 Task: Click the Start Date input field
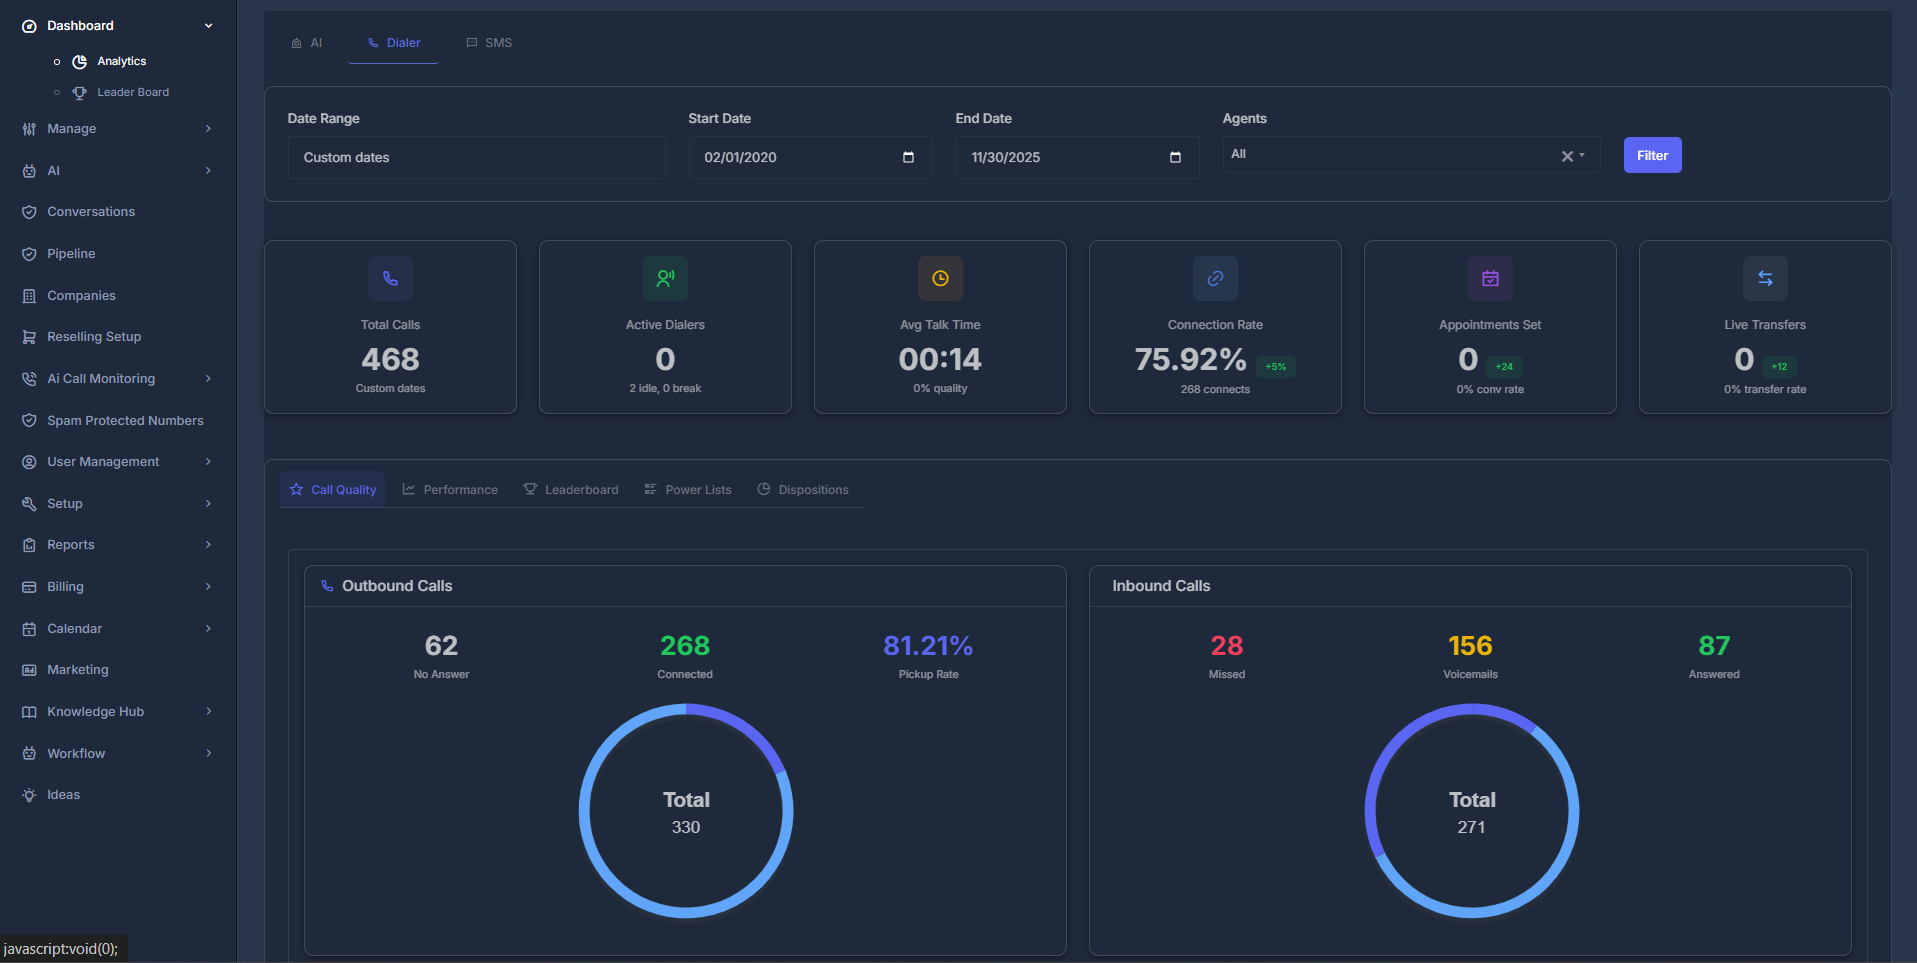(x=810, y=157)
